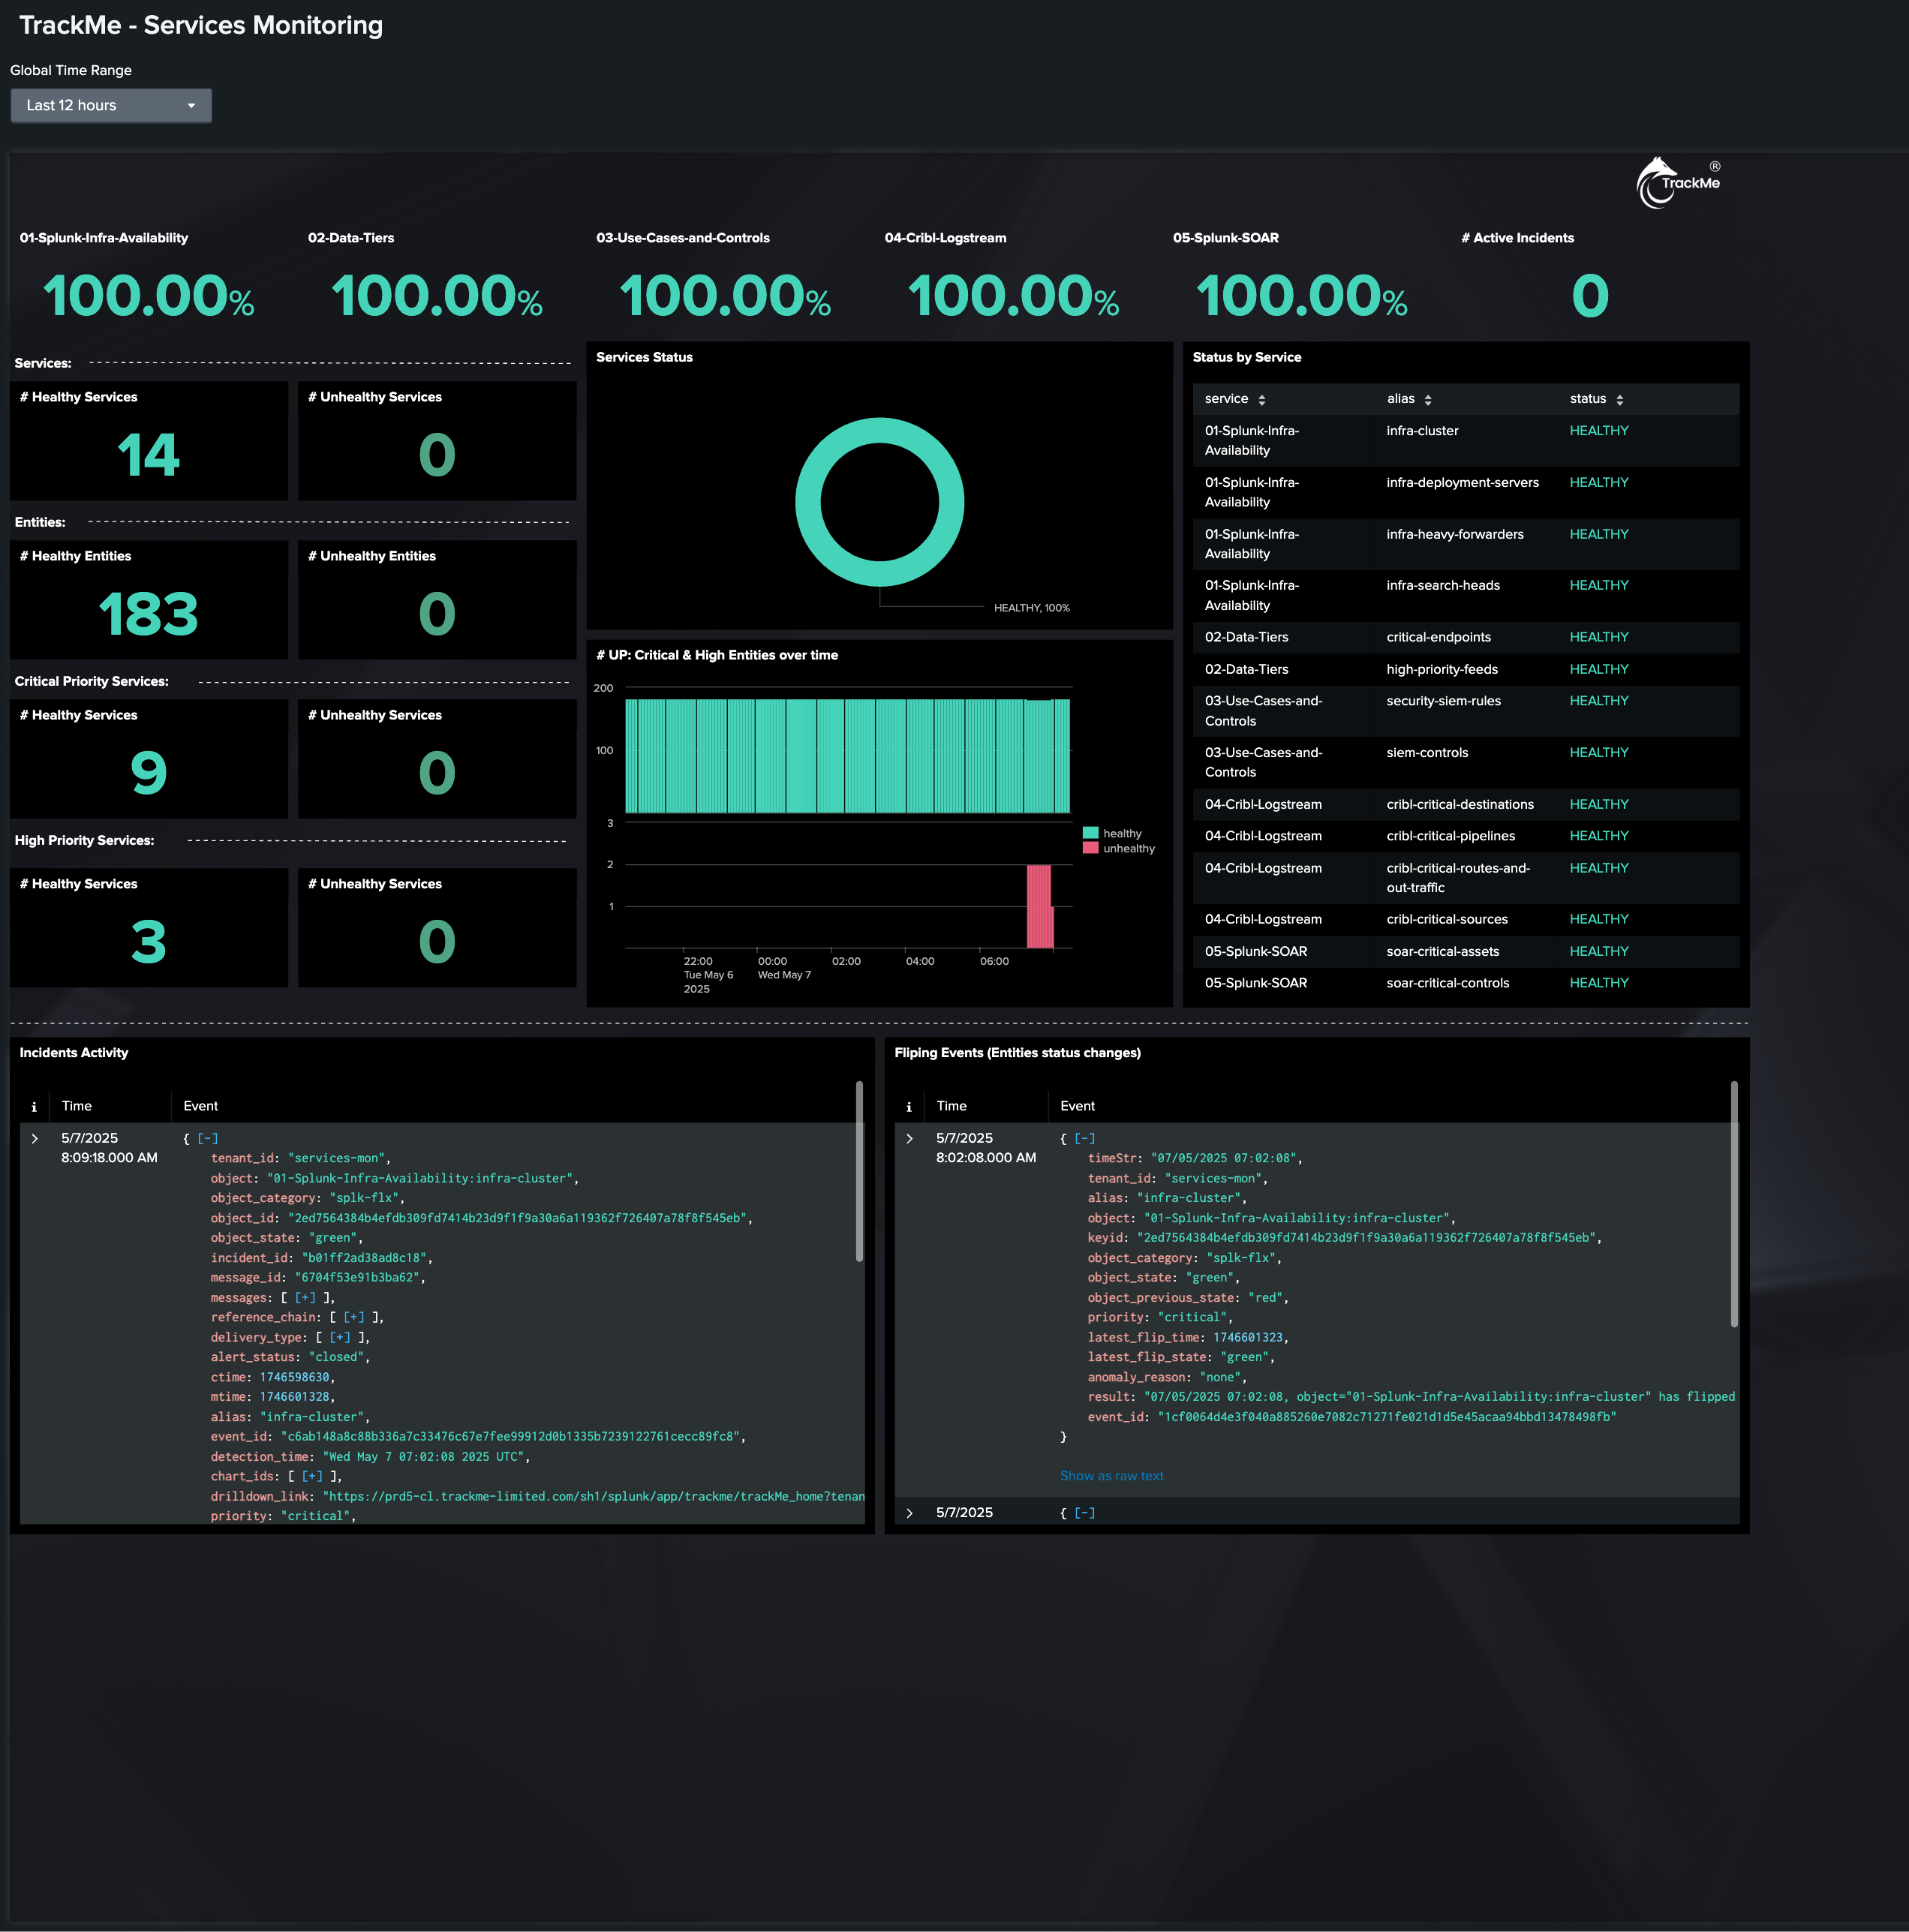
Task: Toggle the healthy legend swatch
Action: (x=1090, y=833)
